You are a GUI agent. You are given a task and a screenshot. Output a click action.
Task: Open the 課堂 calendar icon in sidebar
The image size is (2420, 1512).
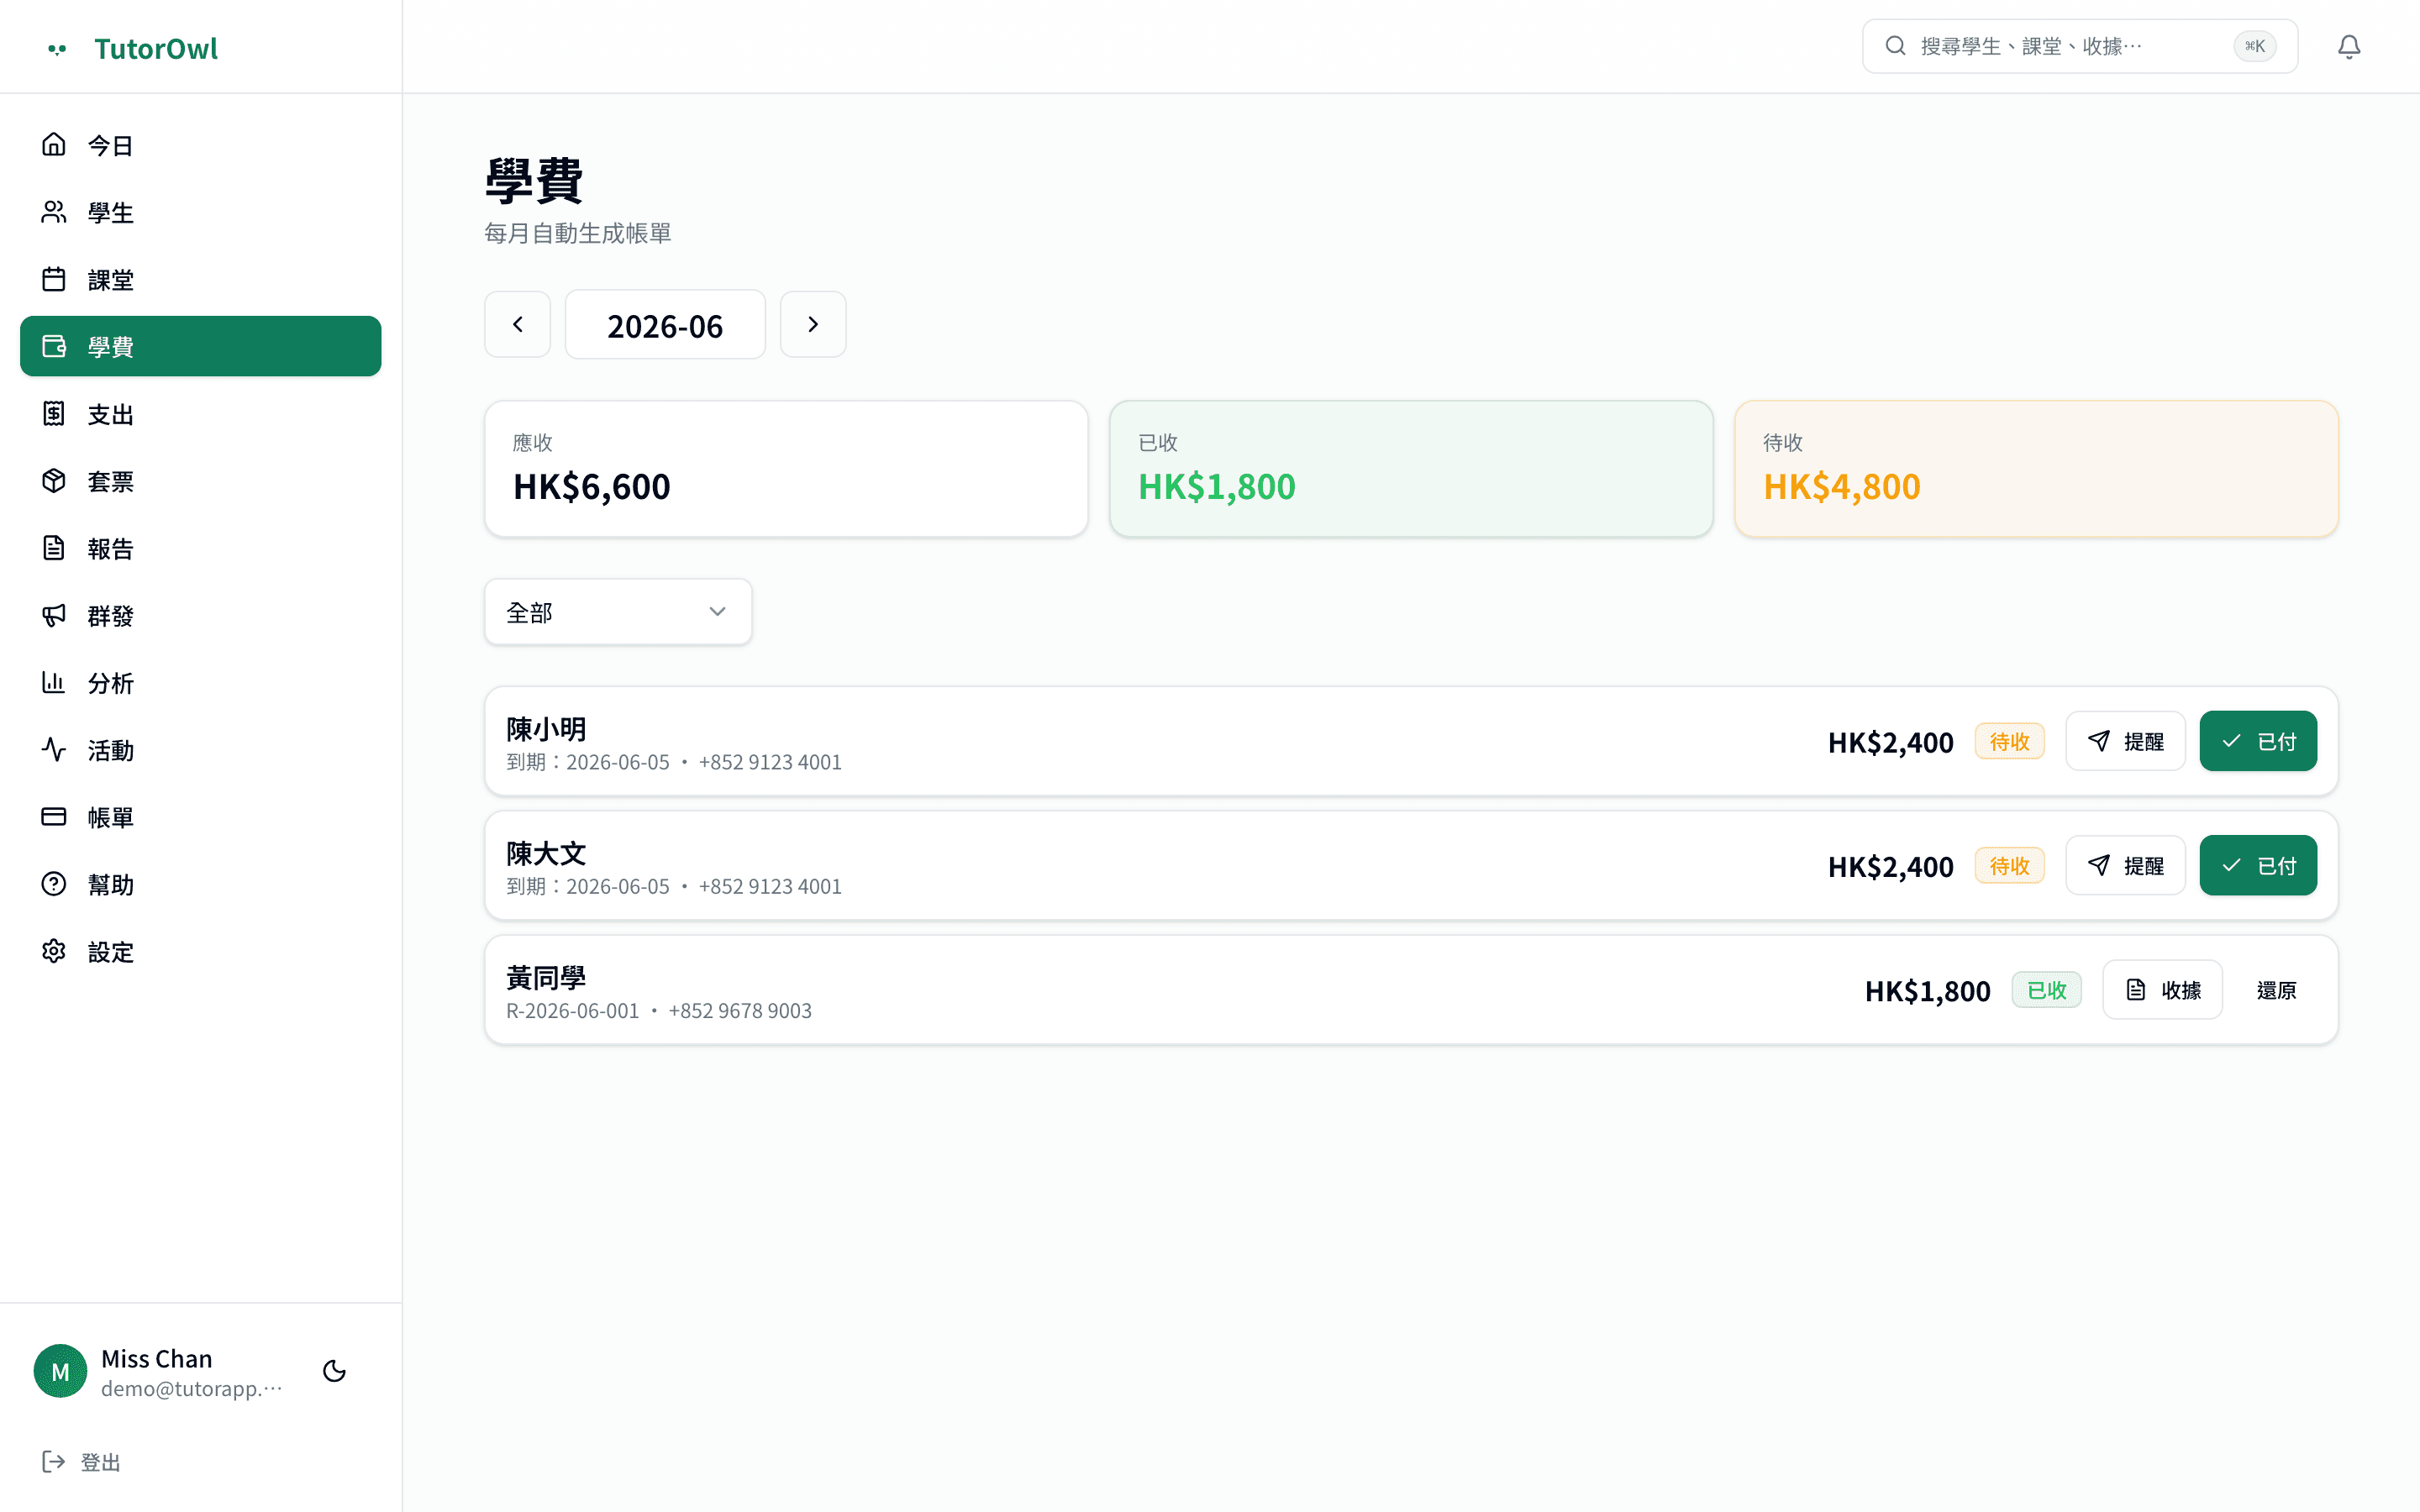coord(54,279)
